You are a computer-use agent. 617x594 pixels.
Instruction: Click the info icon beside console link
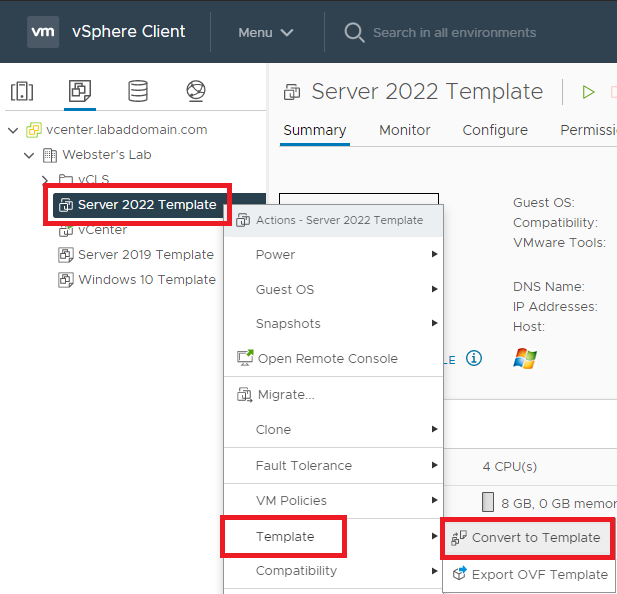tap(474, 358)
